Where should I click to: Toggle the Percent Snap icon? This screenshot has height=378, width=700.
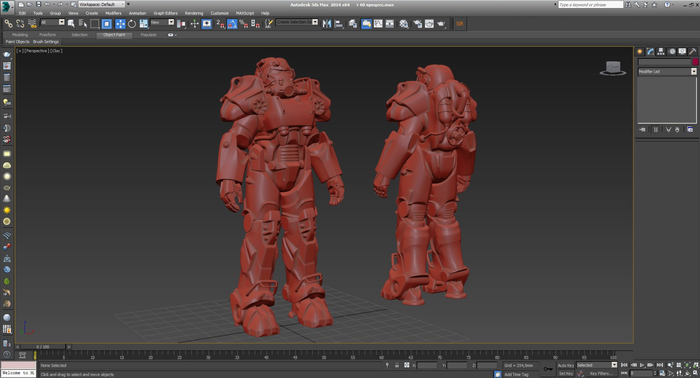click(x=244, y=23)
